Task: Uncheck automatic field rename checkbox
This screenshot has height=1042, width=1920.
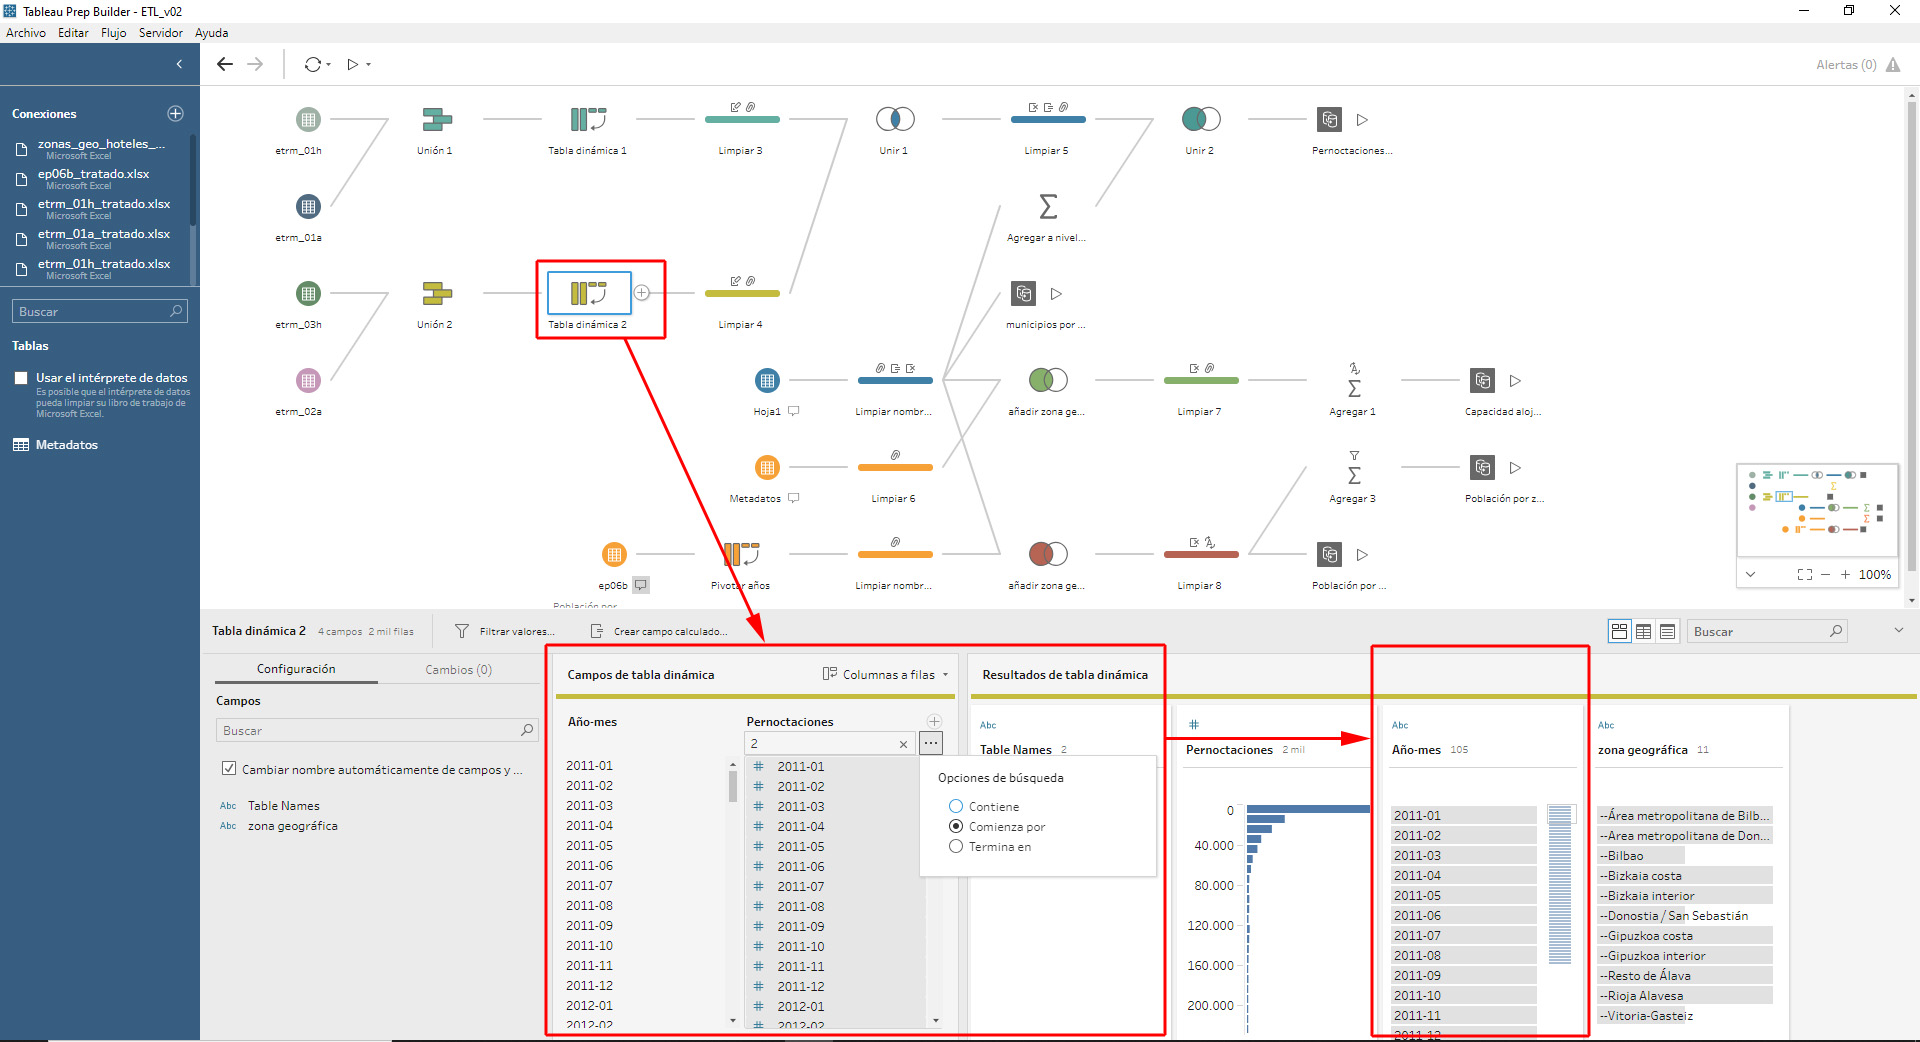Action: [229, 769]
